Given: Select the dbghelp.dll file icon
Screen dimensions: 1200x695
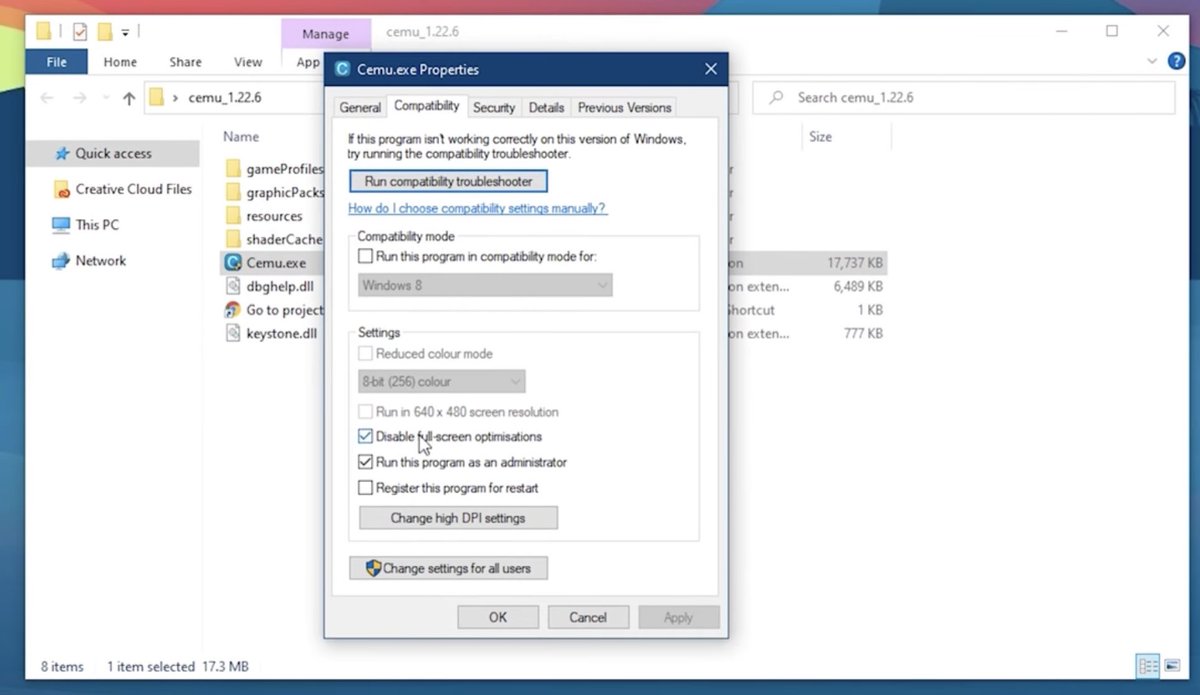Looking at the screenshot, I should coord(233,286).
